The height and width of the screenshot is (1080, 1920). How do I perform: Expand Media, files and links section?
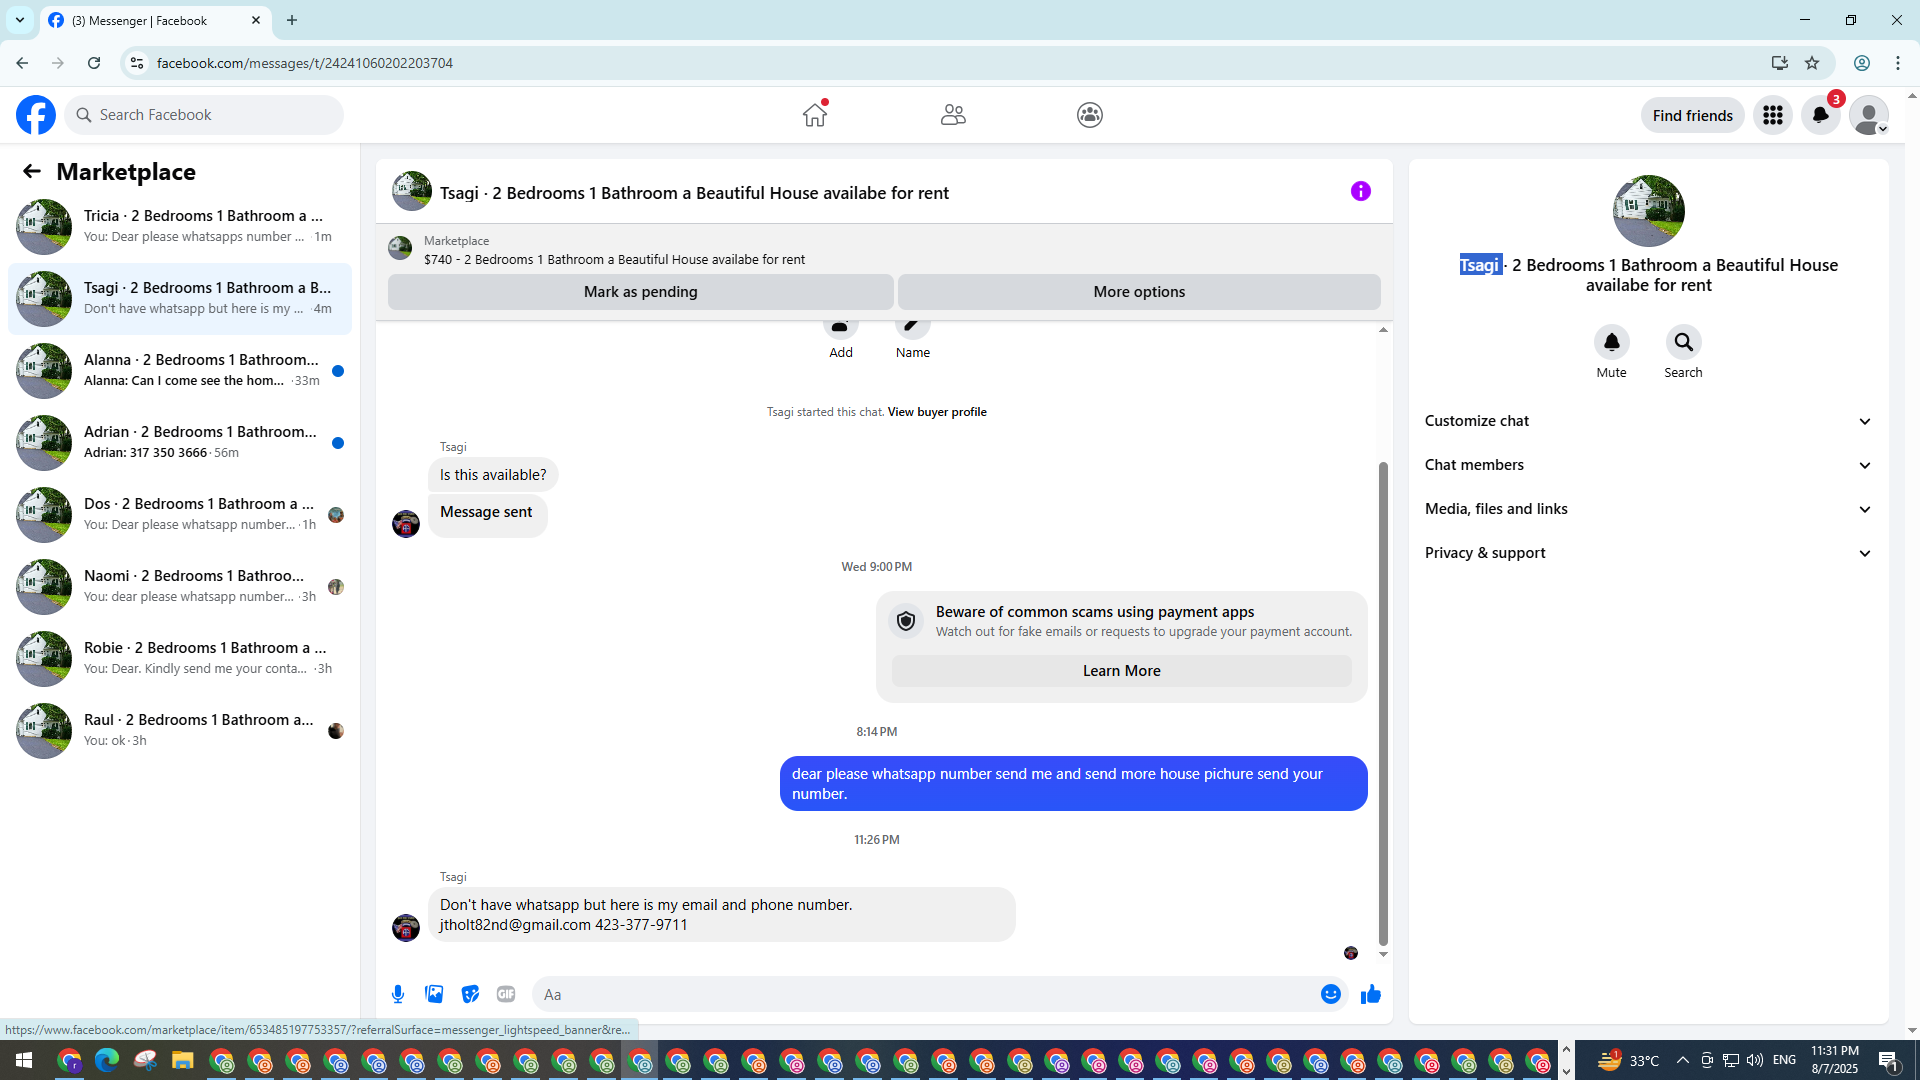click(1647, 509)
